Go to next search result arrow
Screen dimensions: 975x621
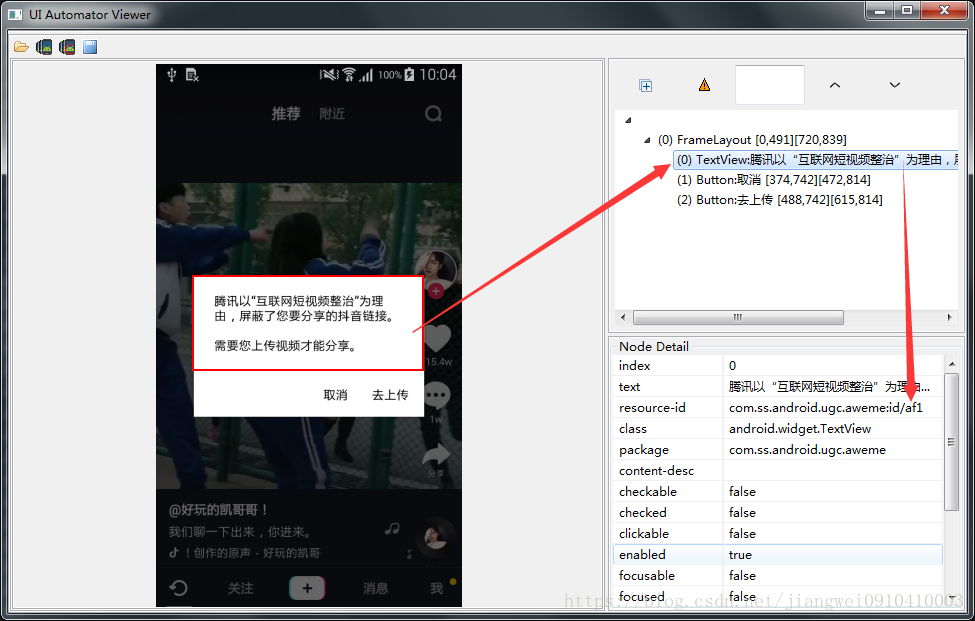895,85
